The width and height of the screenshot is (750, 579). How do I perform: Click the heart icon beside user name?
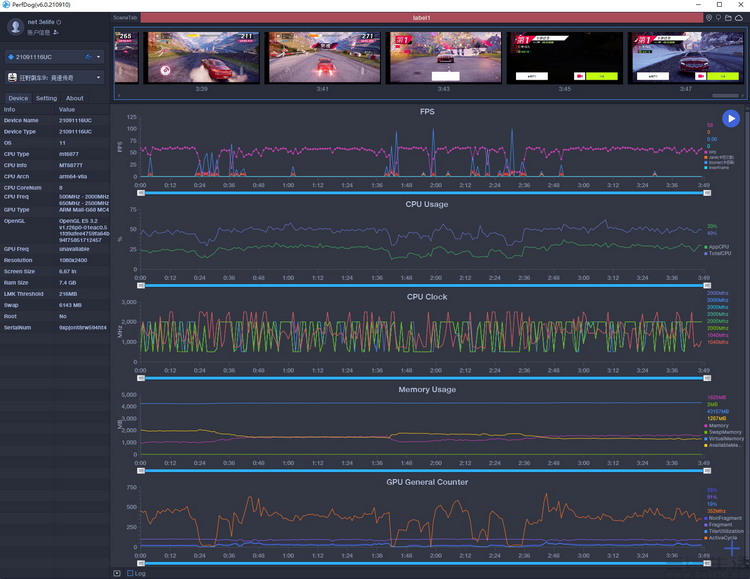coord(59,22)
